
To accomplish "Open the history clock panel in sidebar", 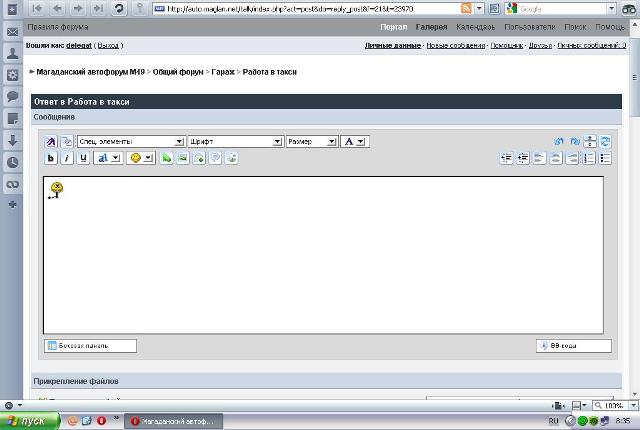I will click(x=12, y=162).
